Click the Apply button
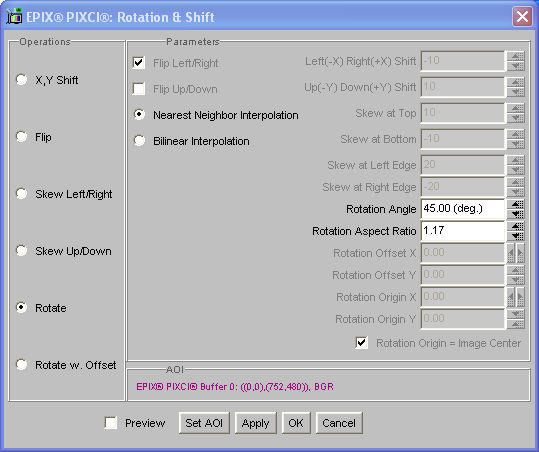Viewport: 539px width, 452px height. (255, 423)
